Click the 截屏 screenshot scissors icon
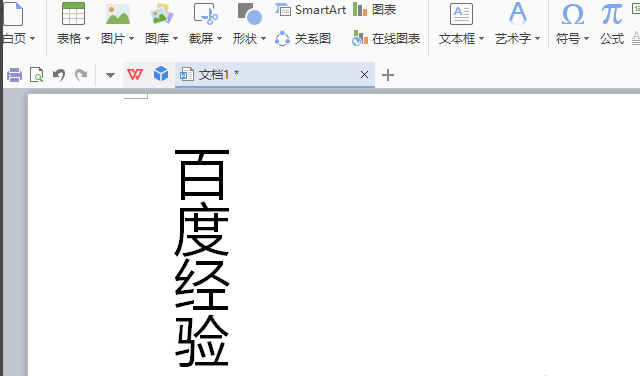Viewport: 640px width, 376px height. (x=206, y=14)
